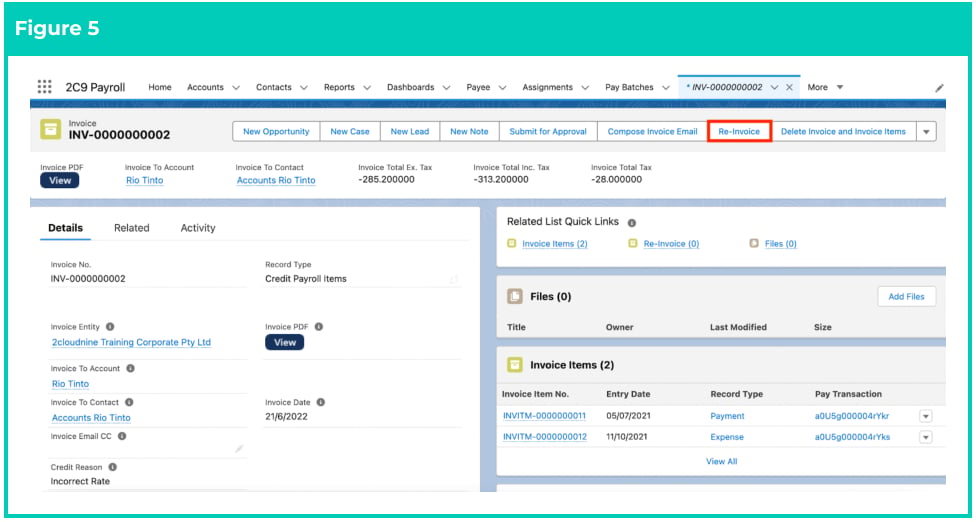Click the change Record Type icon
976x522 pixels.
click(454, 280)
